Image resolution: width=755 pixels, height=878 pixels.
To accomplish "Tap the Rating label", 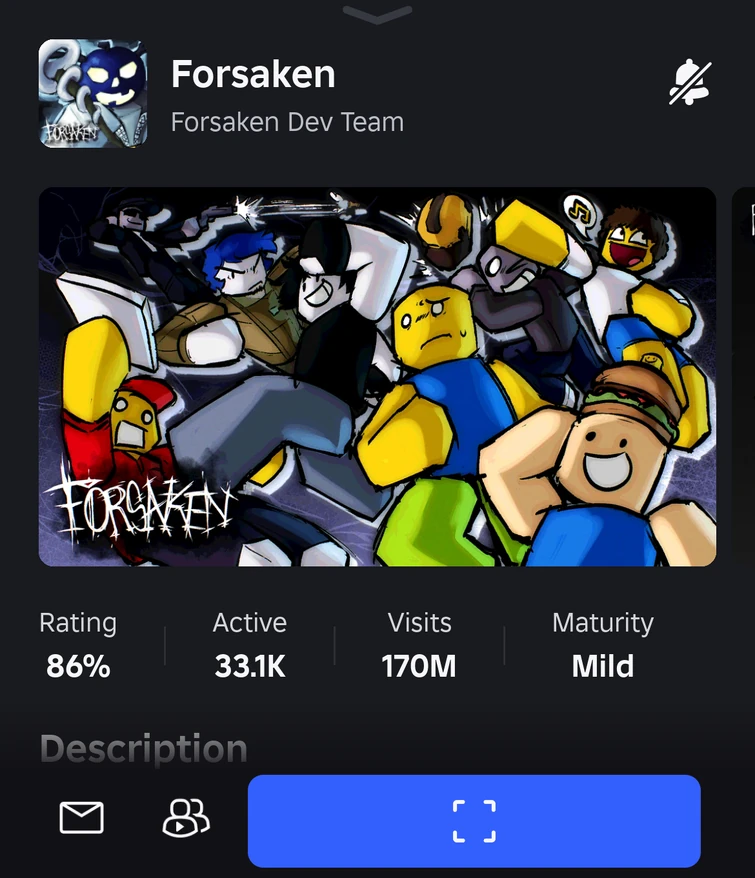I will tap(78, 623).
